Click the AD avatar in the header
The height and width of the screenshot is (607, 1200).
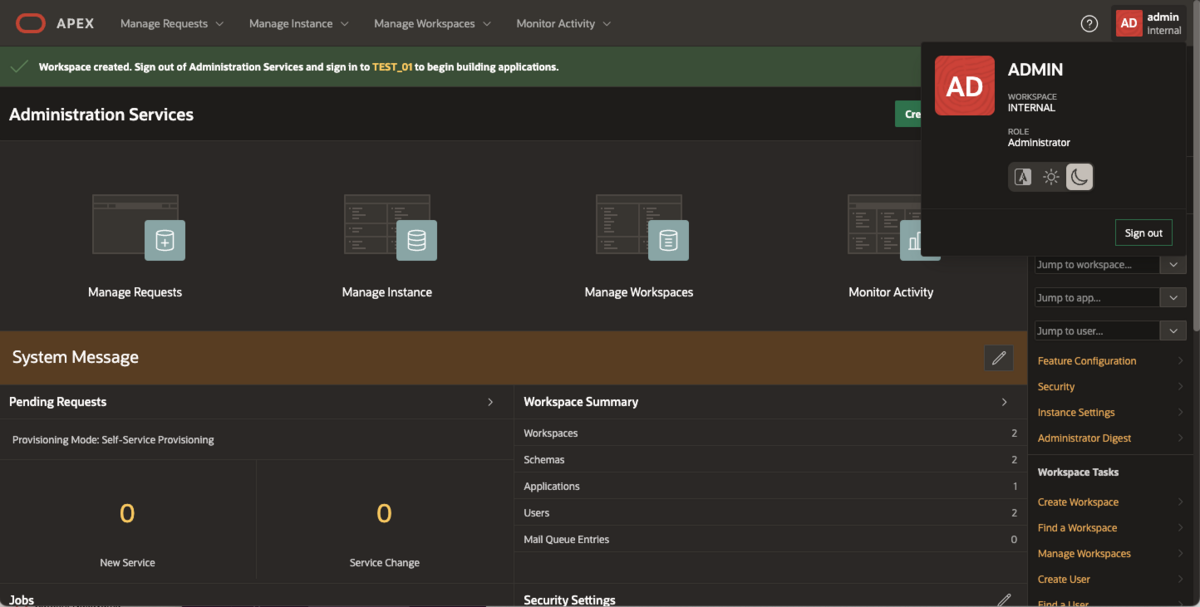(1129, 23)
